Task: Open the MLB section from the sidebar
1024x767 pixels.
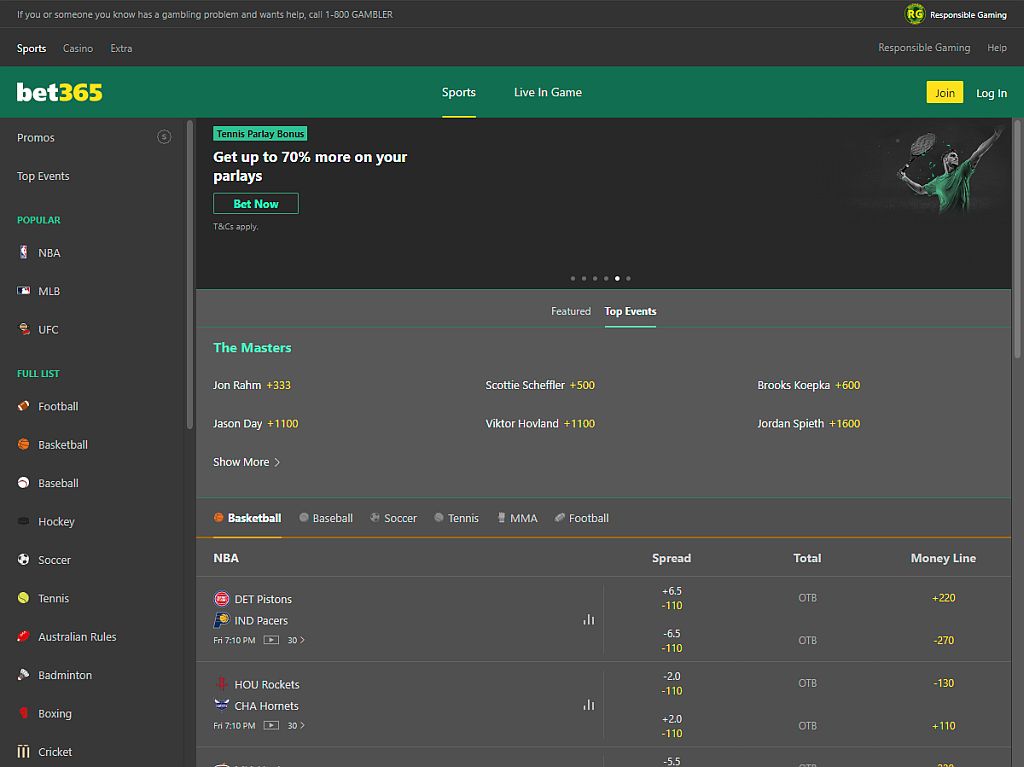Action: tap(47, 291)
